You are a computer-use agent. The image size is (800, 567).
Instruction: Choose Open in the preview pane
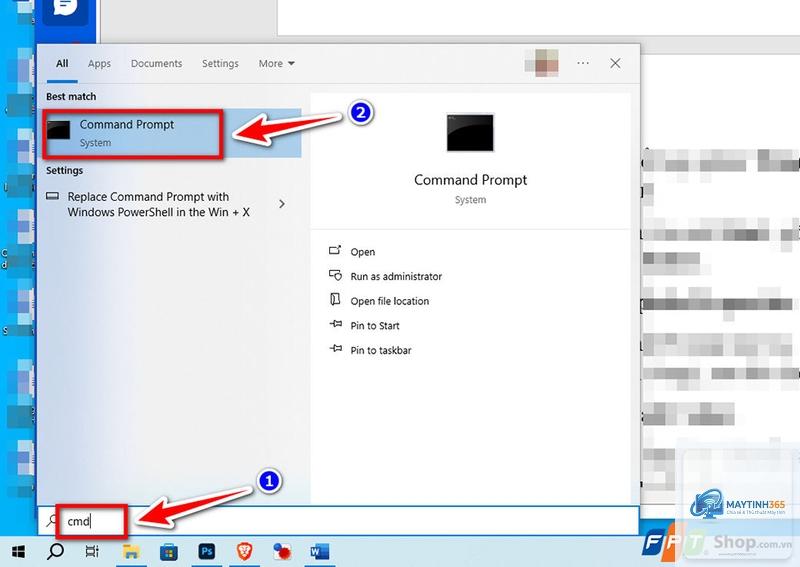point(363,252)
